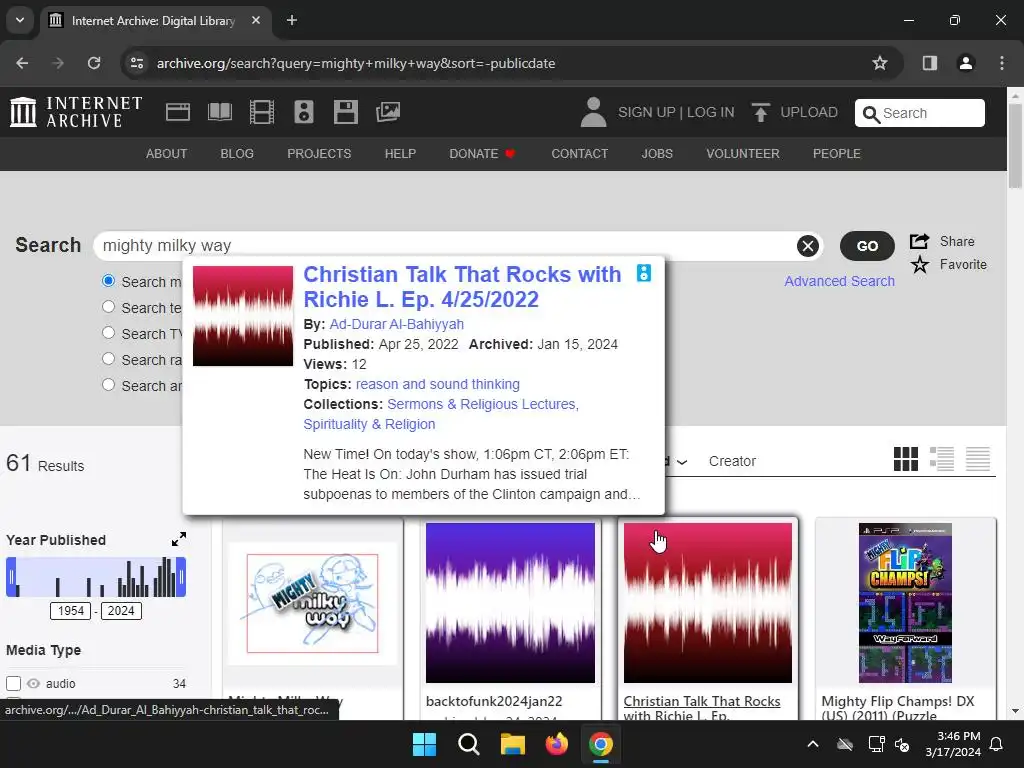The image size is (1024, 768).
Task: Open the Texts book icon
Action: [219, 112]
